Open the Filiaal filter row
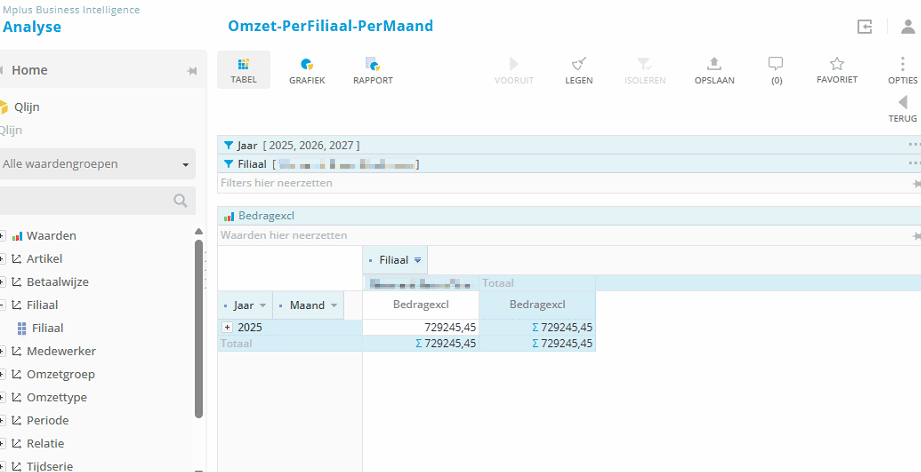 pos(569,164)
